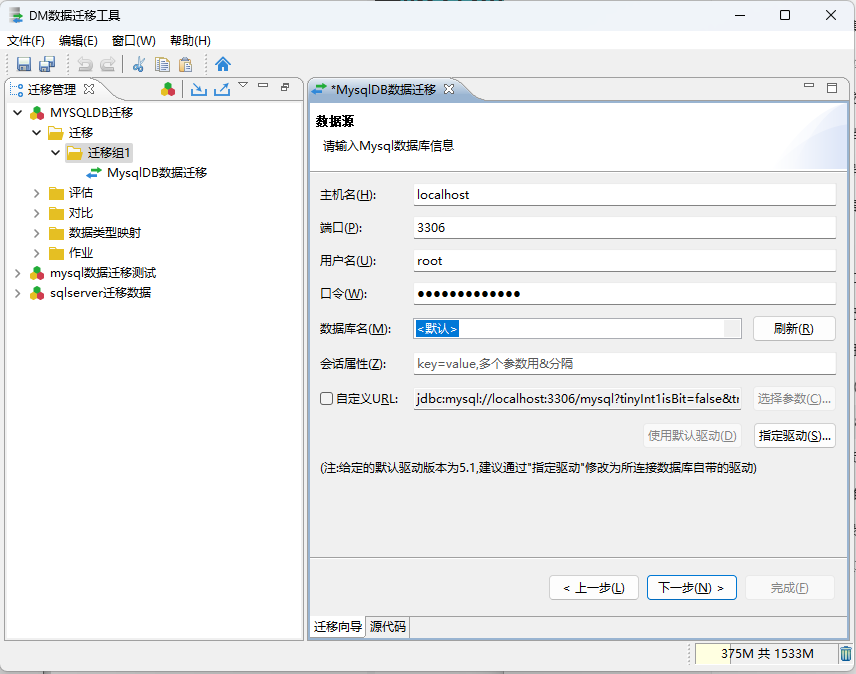The height and width of the screenshot is (674, 856).
Task: Maximize the MysqlDB数据迁移 editor area
Action: coord(832,88)
